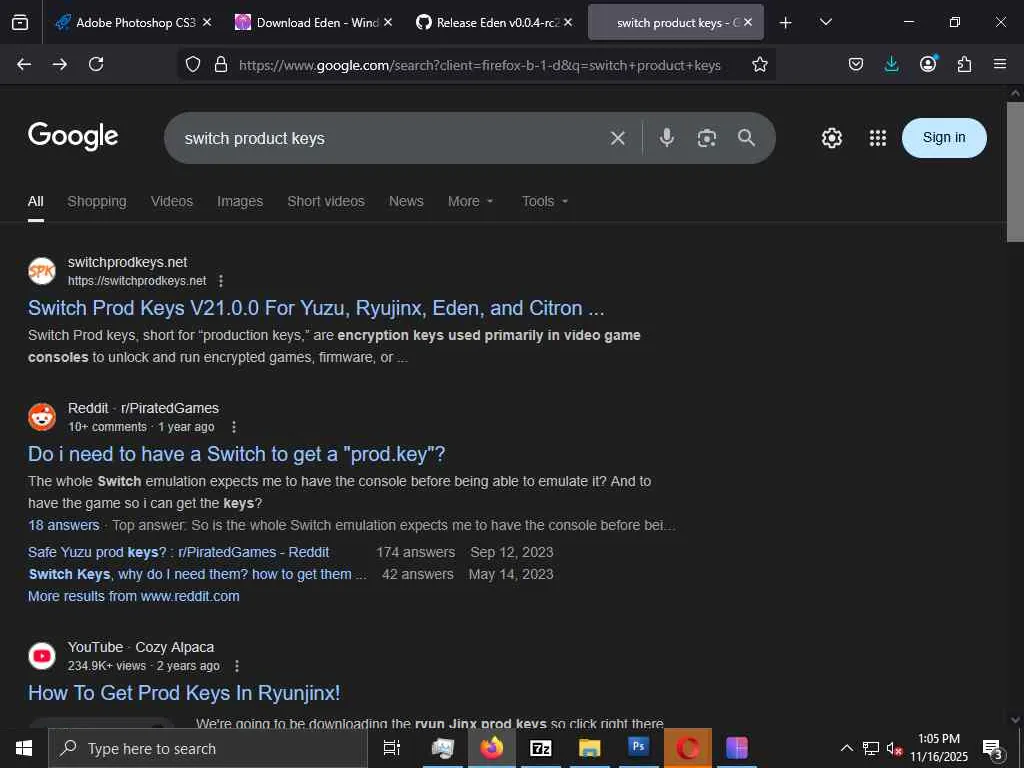Click the Google voice search microphone icon
The width and height of the screenshot is (1024, 768).
[x=666, y=138]
